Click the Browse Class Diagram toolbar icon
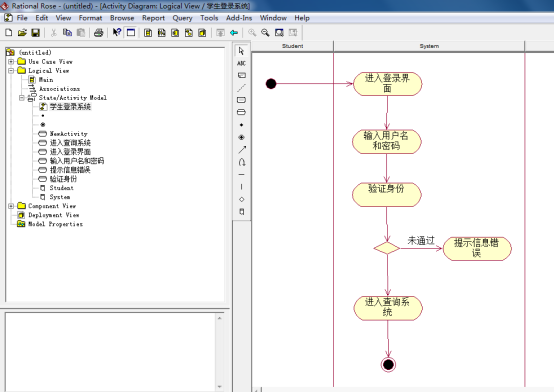This screenshot has width=554, height=392. tap(148, 33)
